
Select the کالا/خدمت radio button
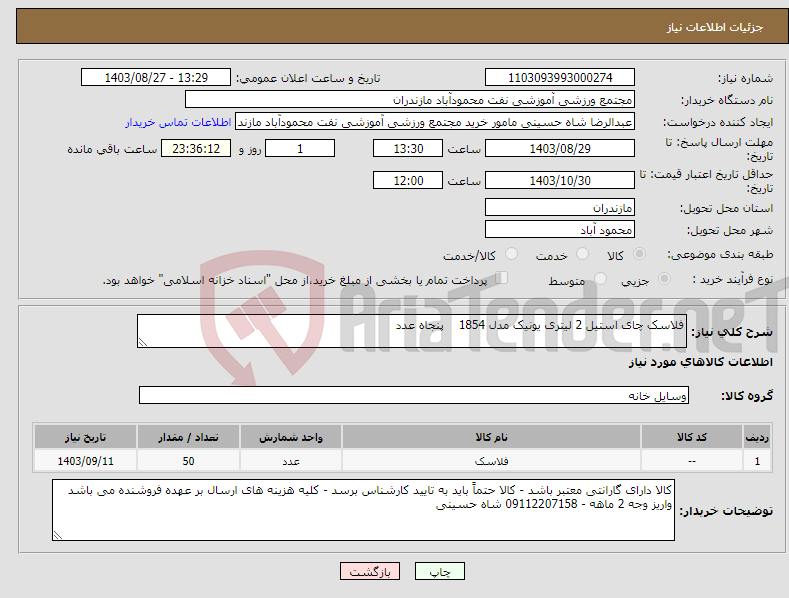[x=511, y=254]
